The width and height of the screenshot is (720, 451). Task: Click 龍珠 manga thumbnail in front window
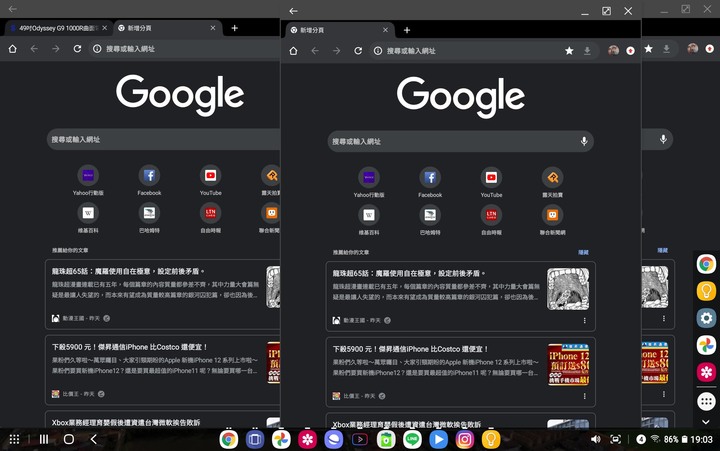[x=568, y=289]
